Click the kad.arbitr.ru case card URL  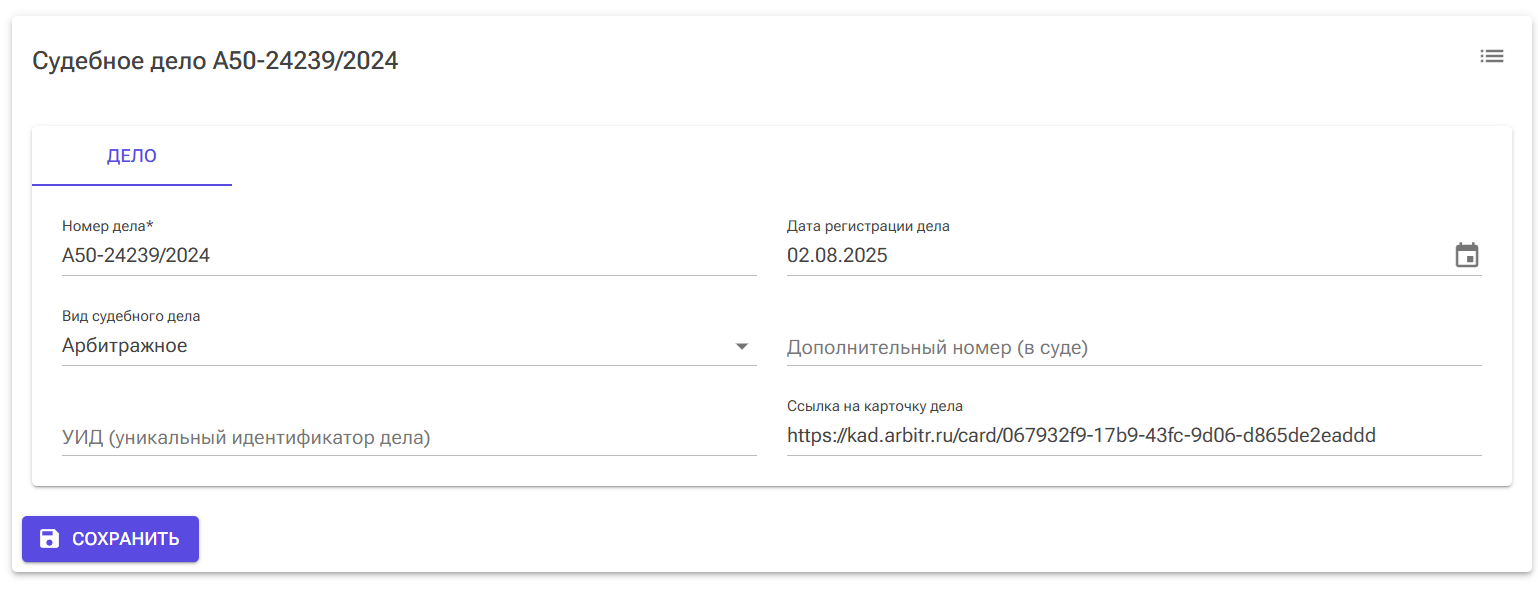[x=1081, y=436]
